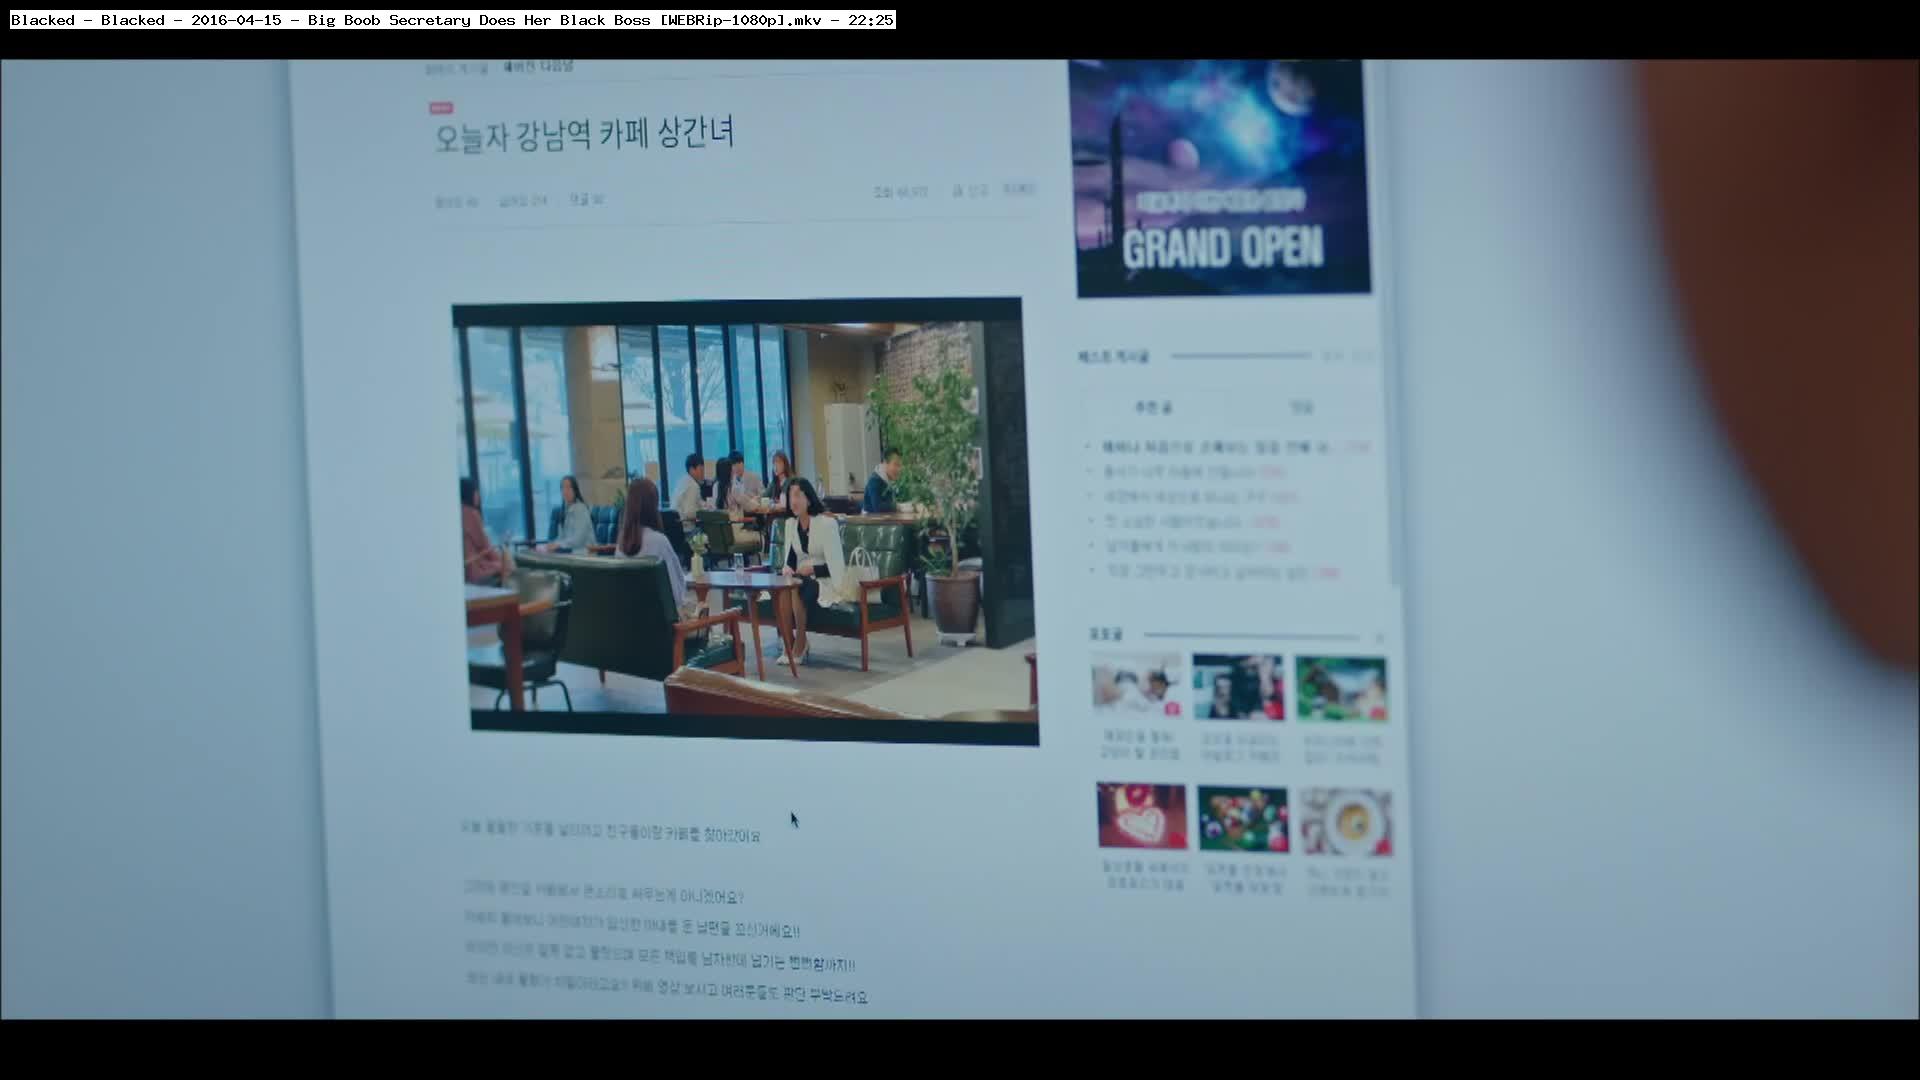
Task: Open the coffee cup thumbnail
Action: [1346, 822]
